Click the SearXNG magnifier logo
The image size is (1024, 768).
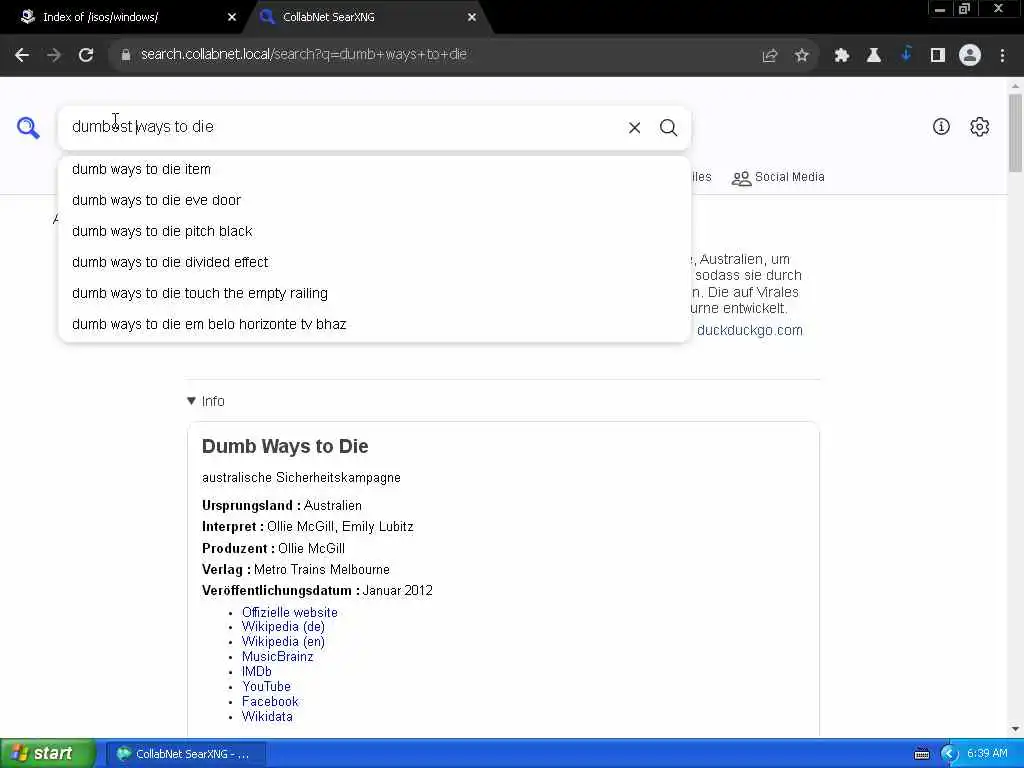[x=28, y=127]
